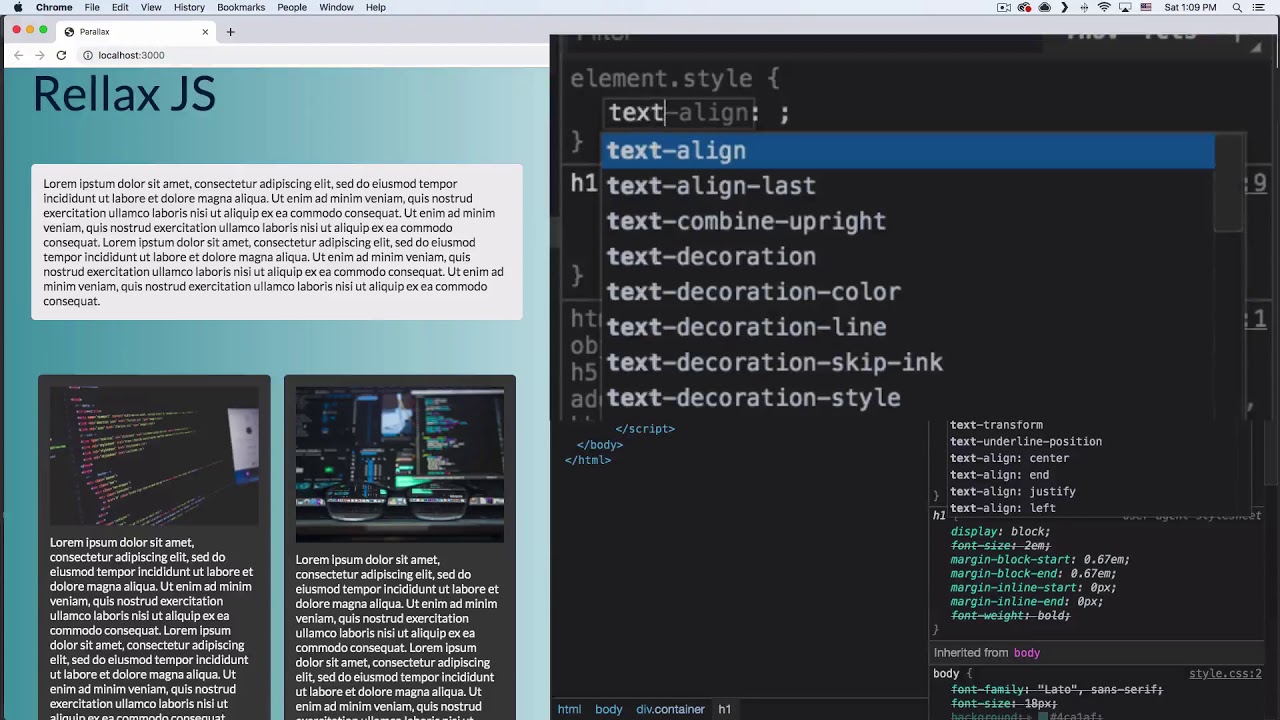Open the Wi-Fi status menu
This screenshot has height=720, width=1280.
pyautogui.click(x=1104, y=7)
